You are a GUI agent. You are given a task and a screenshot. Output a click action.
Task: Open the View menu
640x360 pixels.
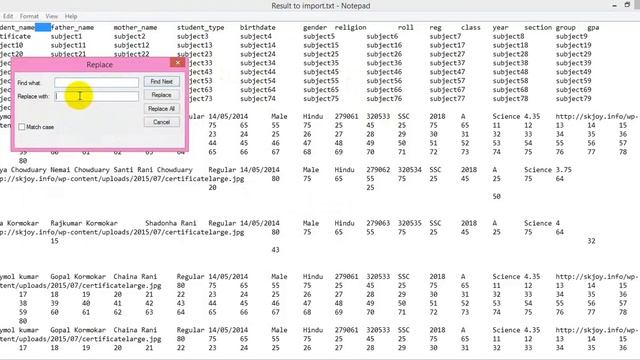(51, 16)
